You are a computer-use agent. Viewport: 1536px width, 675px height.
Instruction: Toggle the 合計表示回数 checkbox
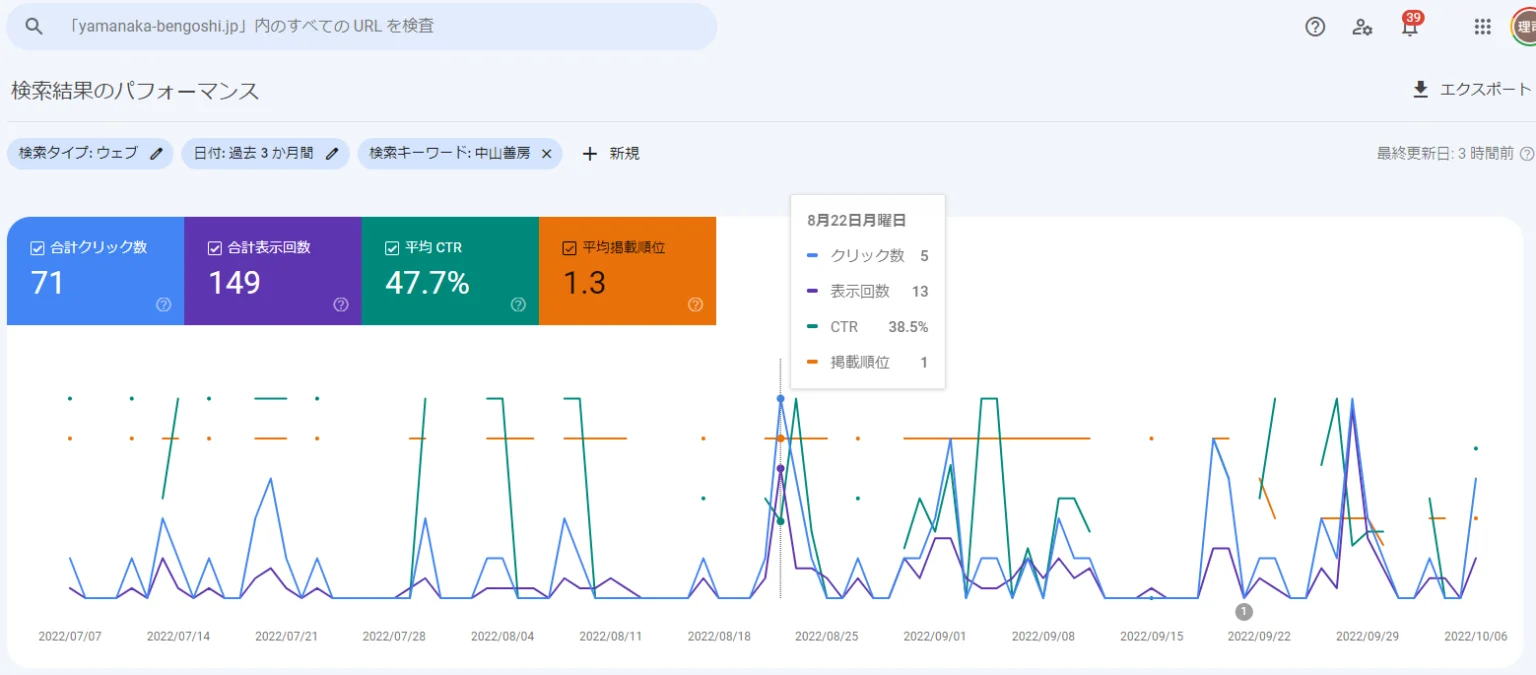coord(215,248)
